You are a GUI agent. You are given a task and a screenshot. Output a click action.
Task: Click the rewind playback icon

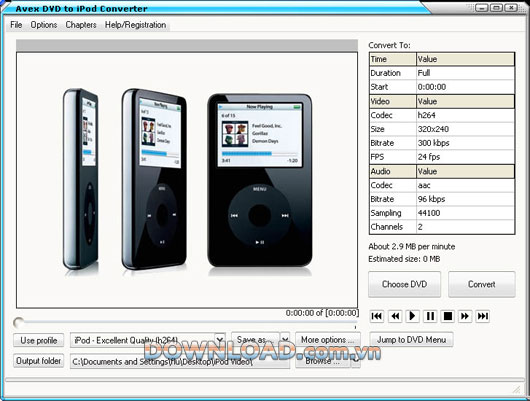tap(394, 316)
